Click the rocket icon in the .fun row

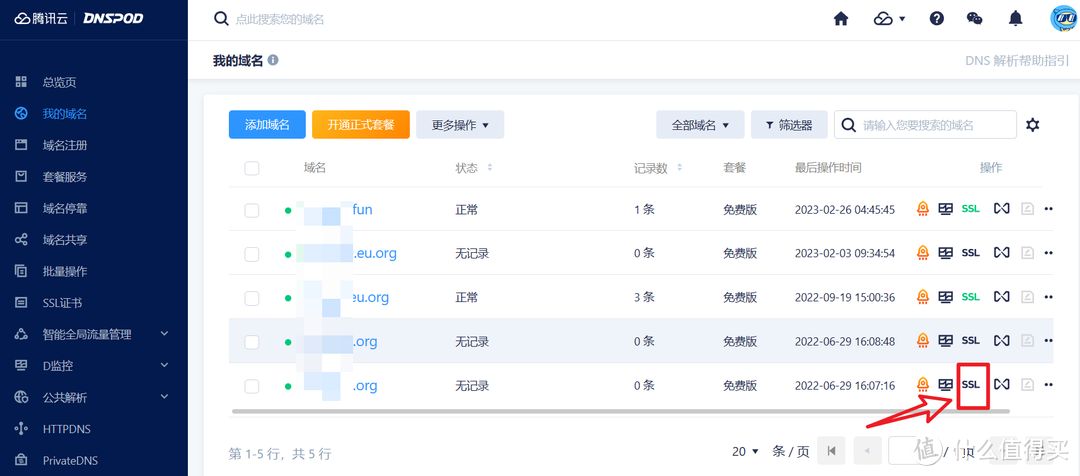click(x=923, y=210)
